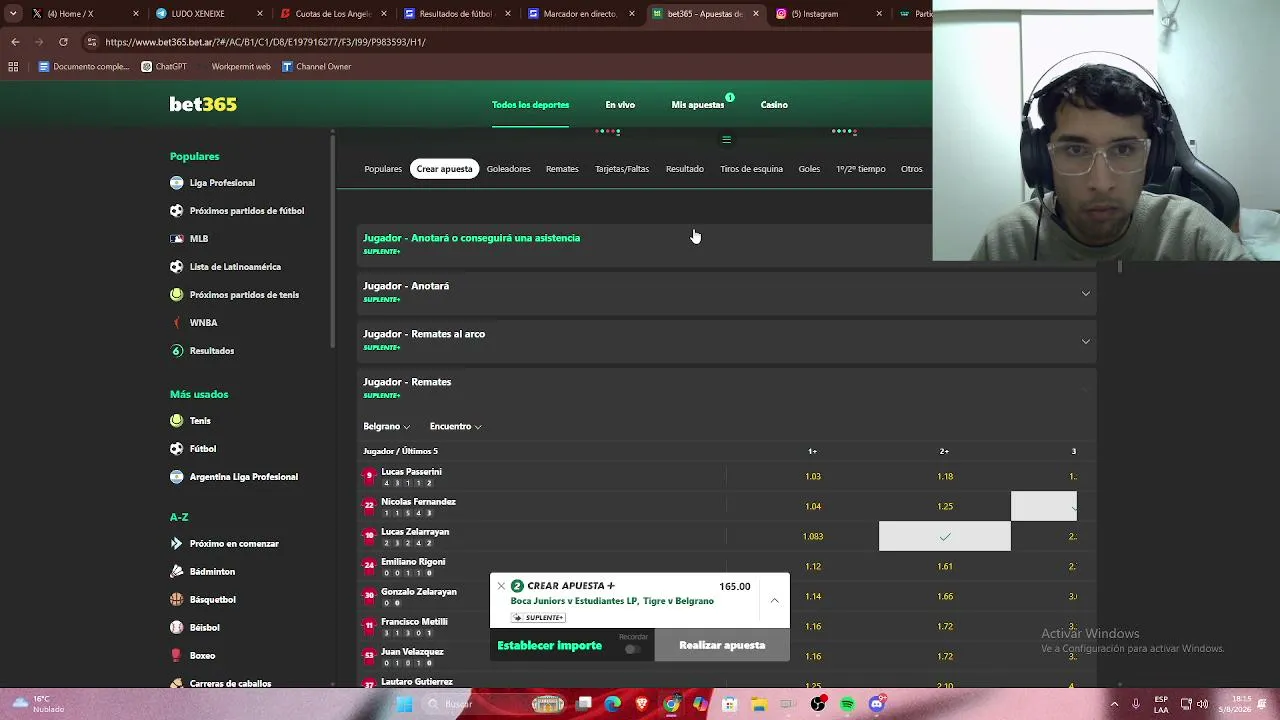The image size is (1280, 720).
Task: Open the Windows Start menu
Action: [404, 704]
